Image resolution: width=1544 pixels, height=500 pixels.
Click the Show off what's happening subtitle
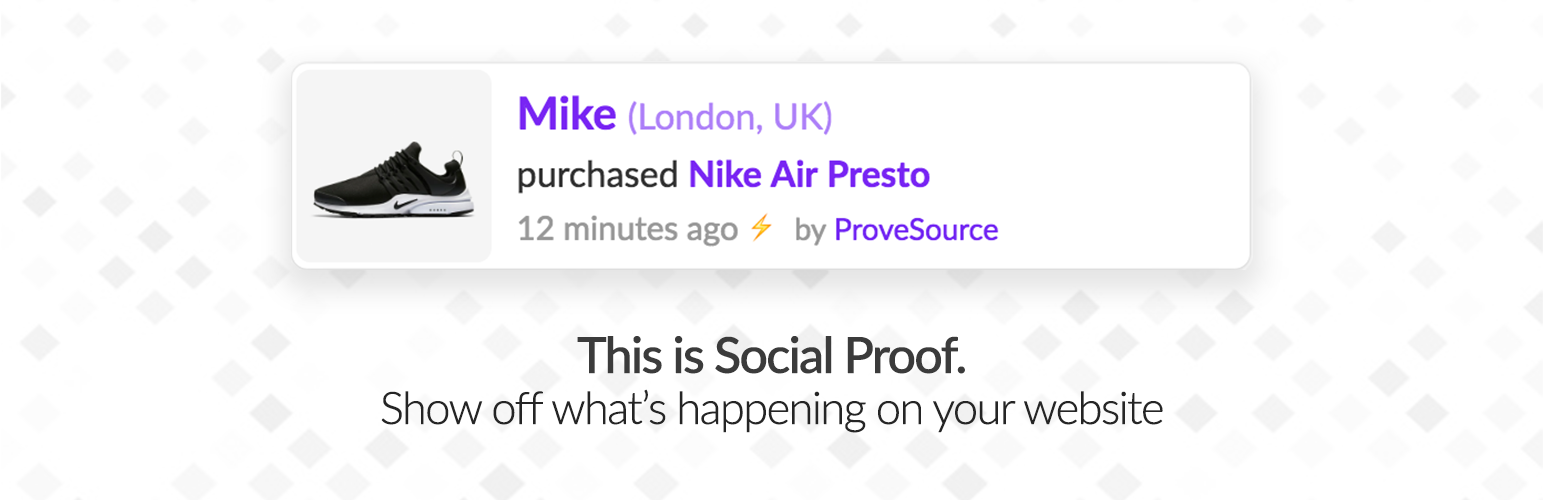coord(771,410)
